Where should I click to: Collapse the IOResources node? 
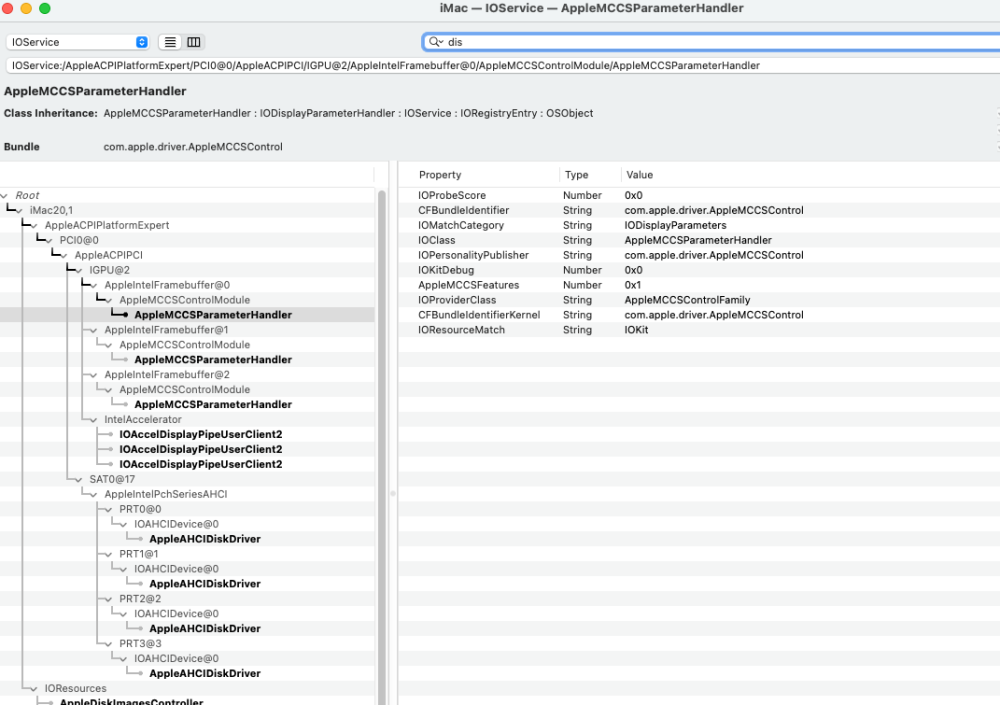click(34, 688)
